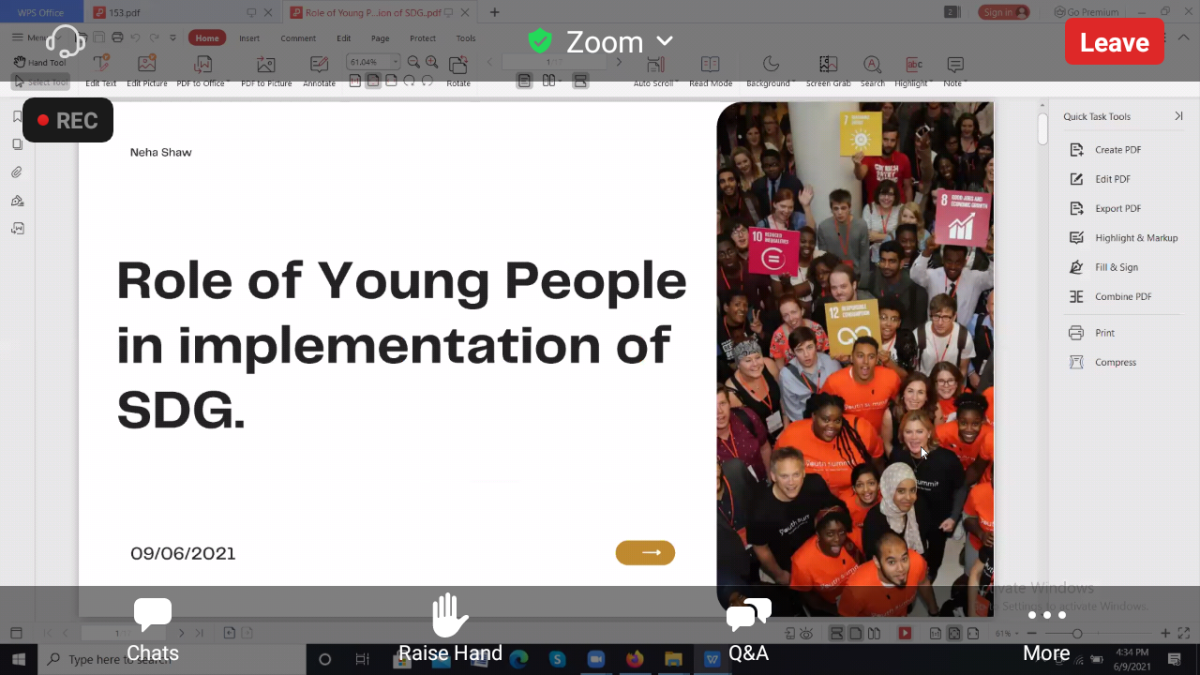The width and height of the screenshot is (1200, 675).
Task: Open the More options menu
Action: 1046,629
